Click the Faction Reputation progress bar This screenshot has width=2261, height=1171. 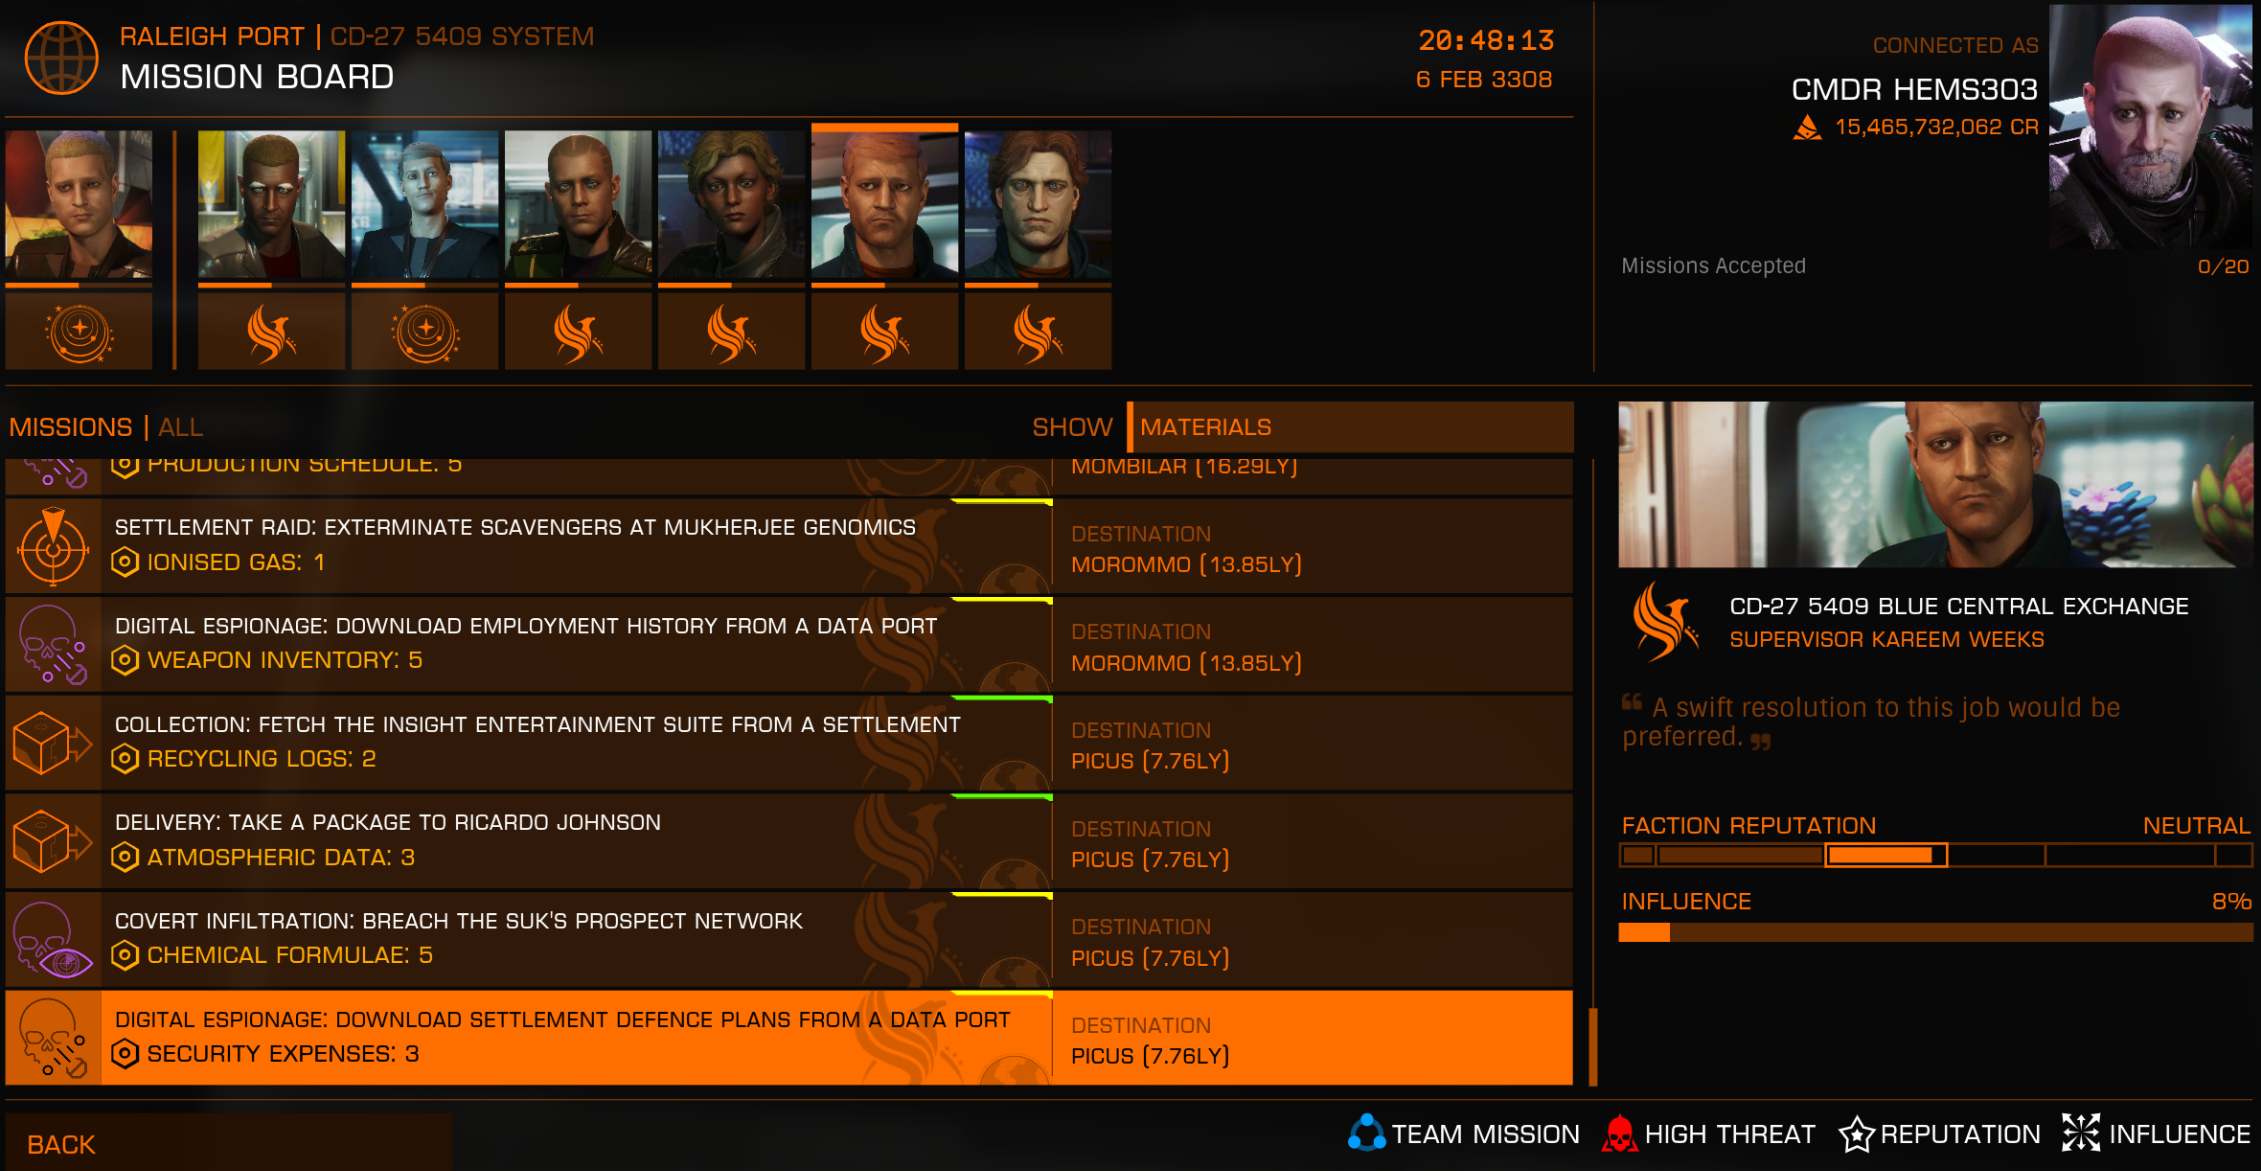tap(1935, 855)
